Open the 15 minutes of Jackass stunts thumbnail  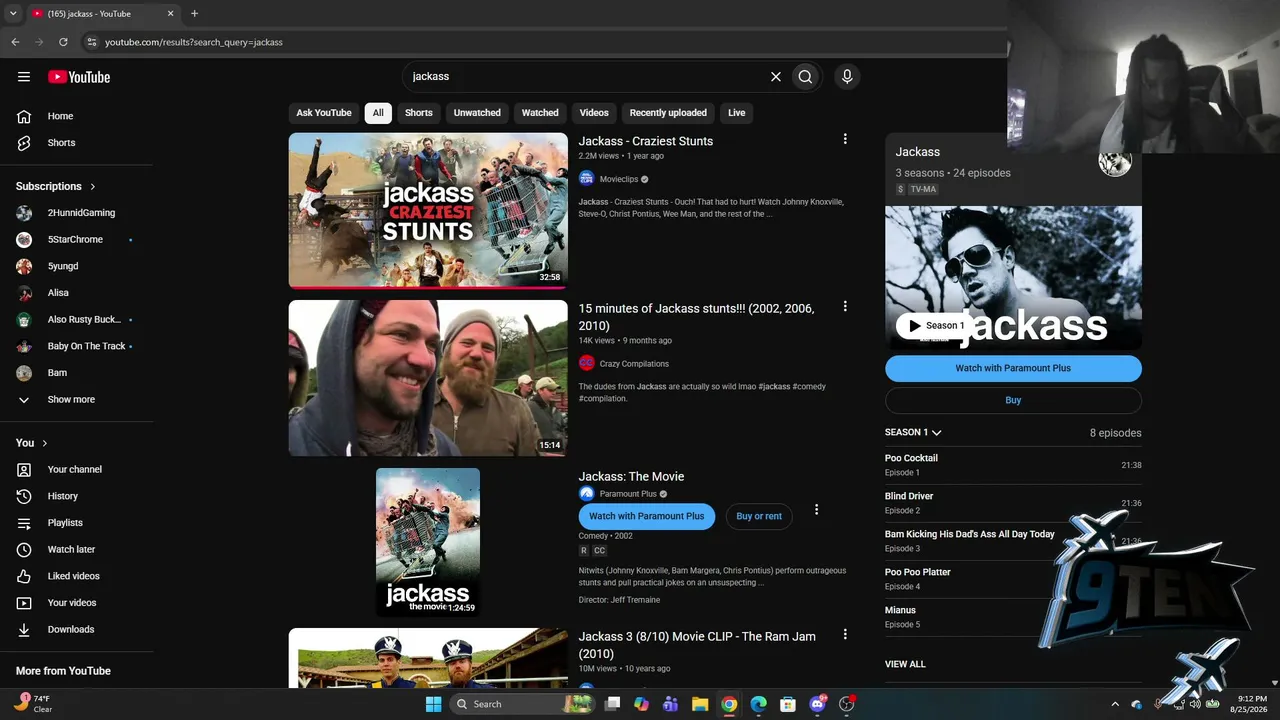428,378
